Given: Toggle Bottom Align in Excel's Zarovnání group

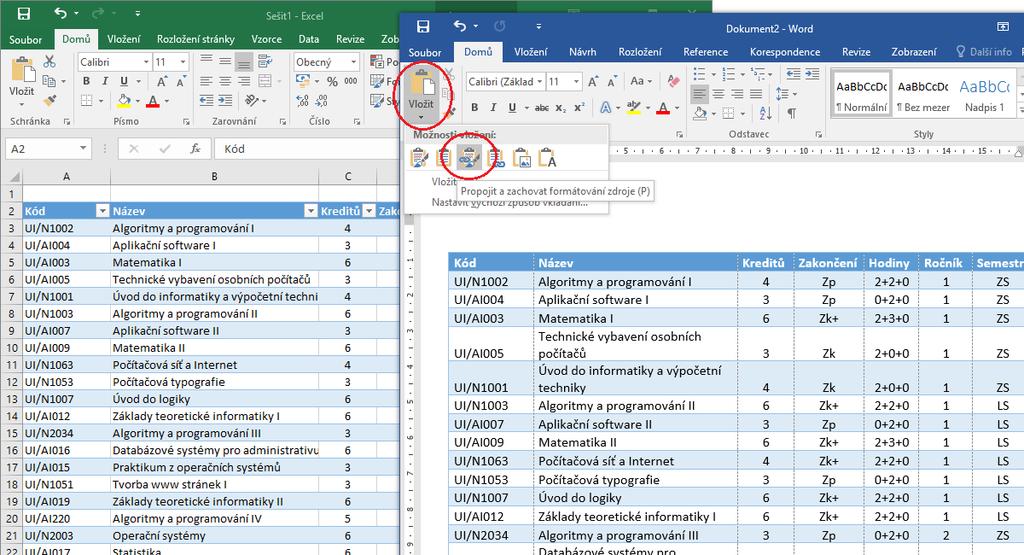Looking at the screenshot, I should (x=244, y=62).
